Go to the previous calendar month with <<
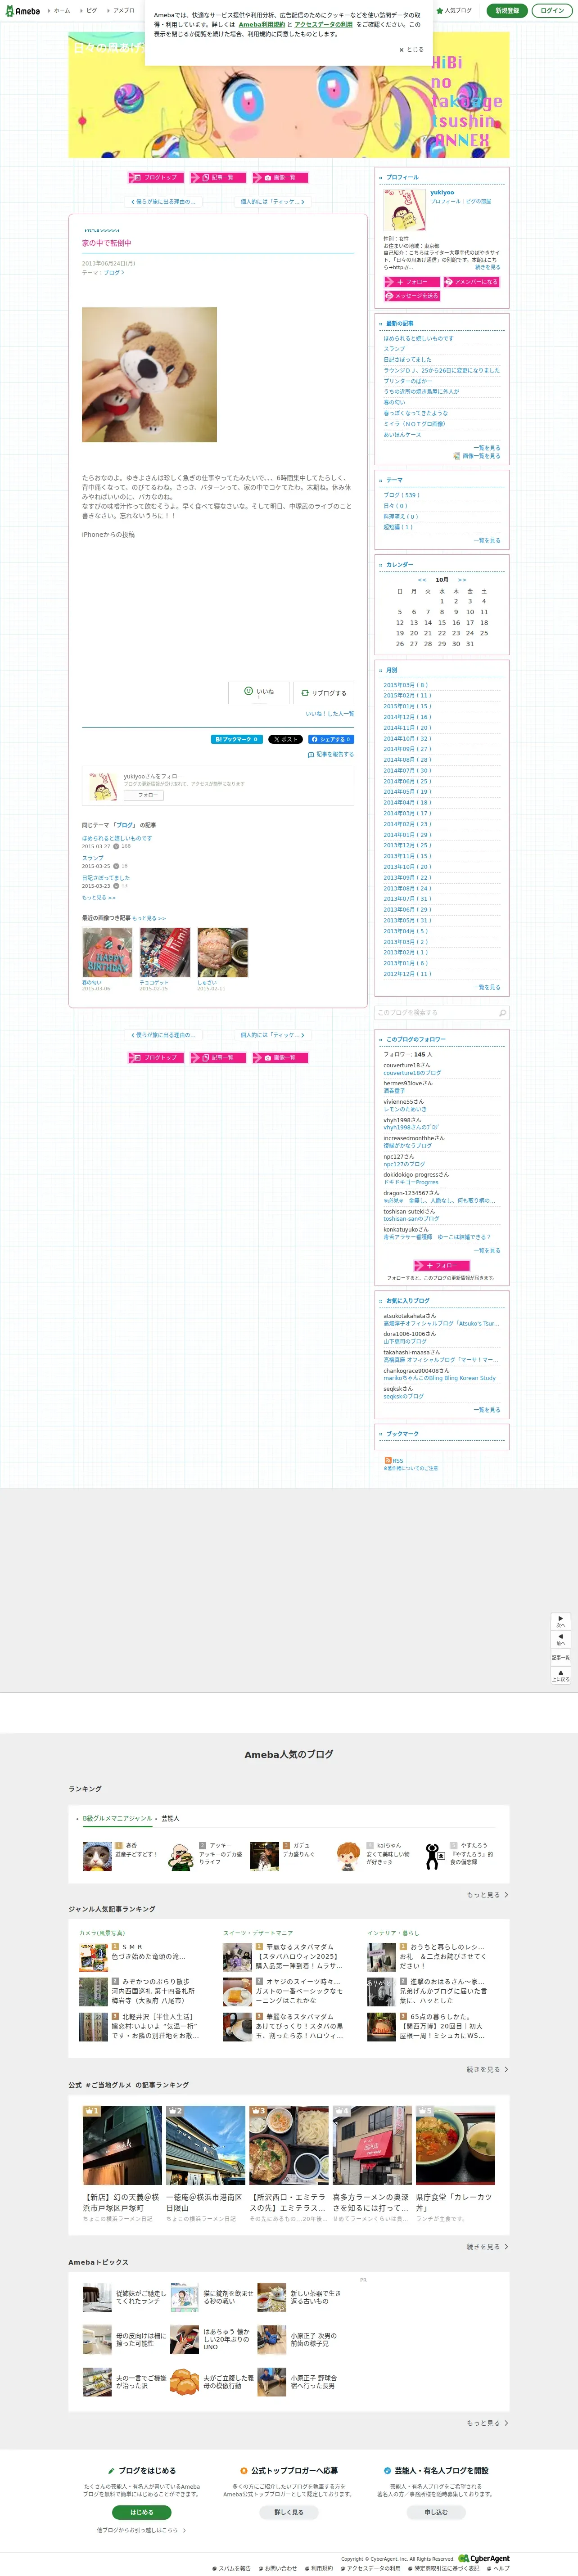 (422, 580)
